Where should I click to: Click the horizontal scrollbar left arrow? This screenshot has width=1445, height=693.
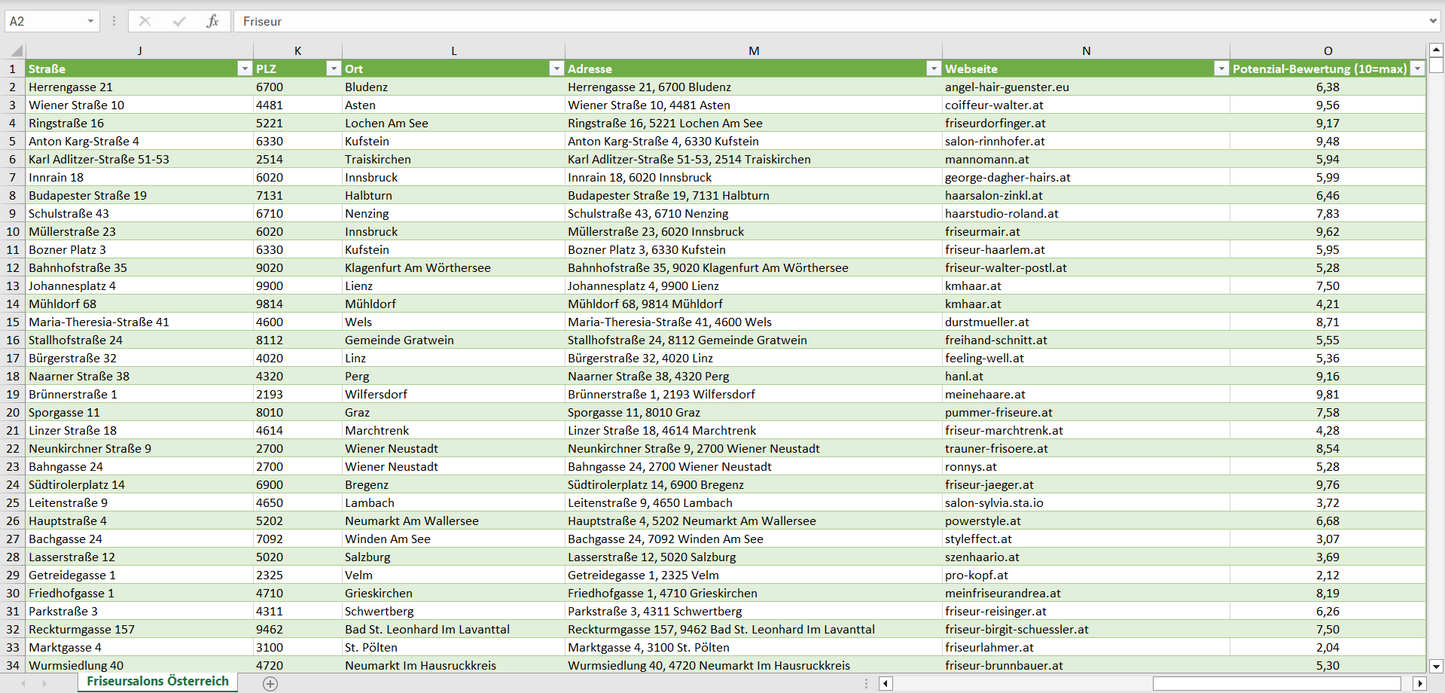click(x=885, y=683)
